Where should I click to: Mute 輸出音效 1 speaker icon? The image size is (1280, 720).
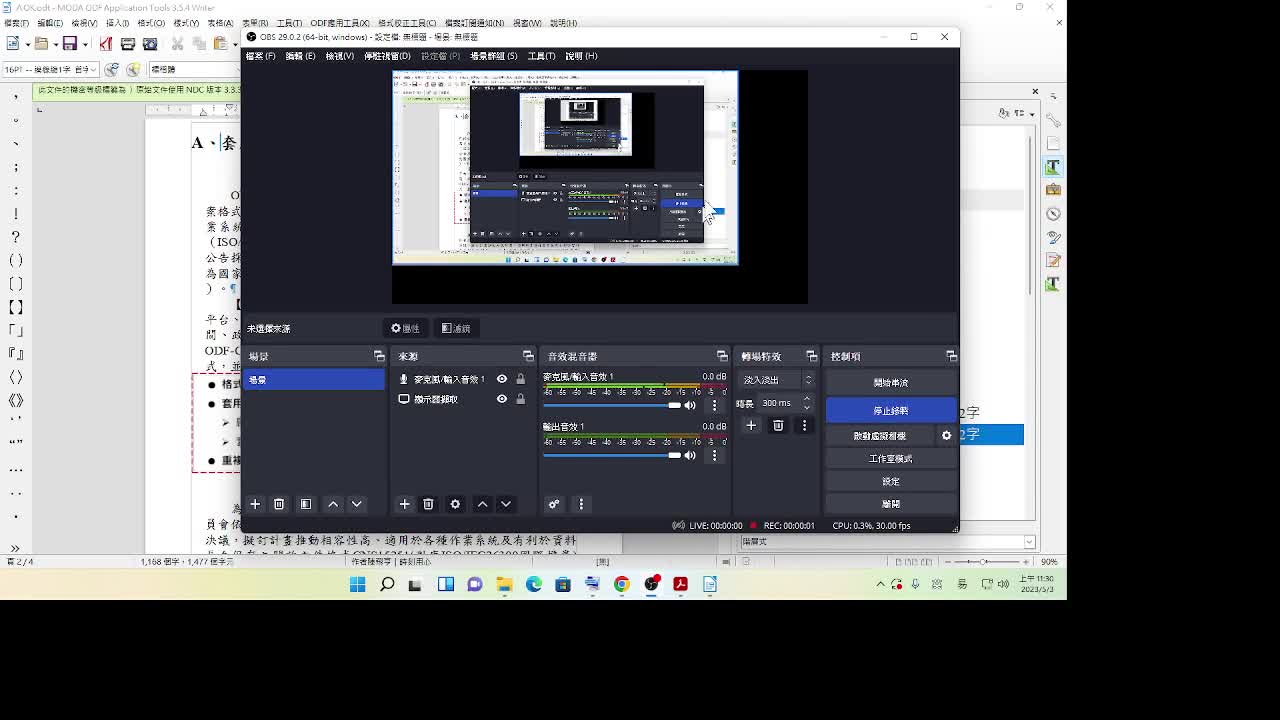pos(689,455)
